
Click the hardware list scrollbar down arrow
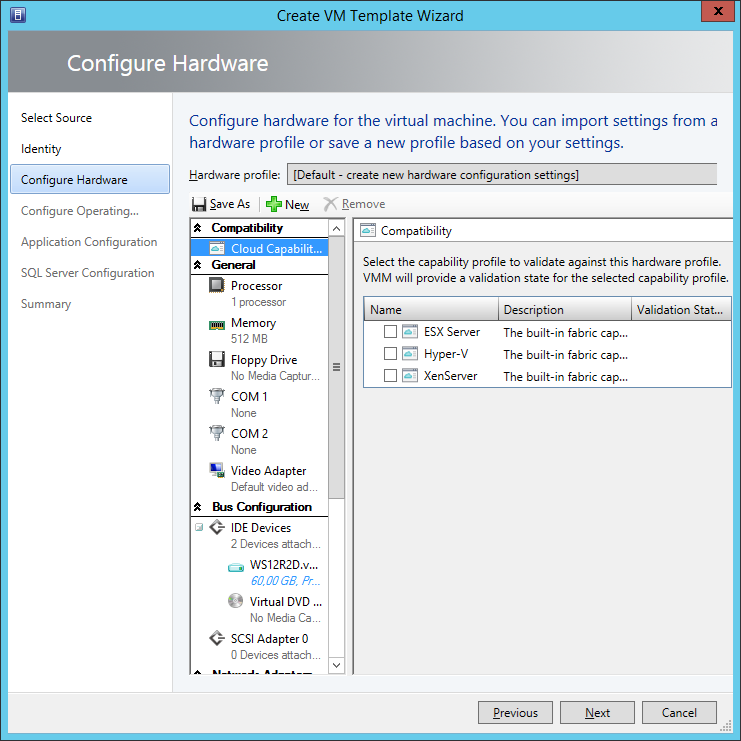(336, 665)
